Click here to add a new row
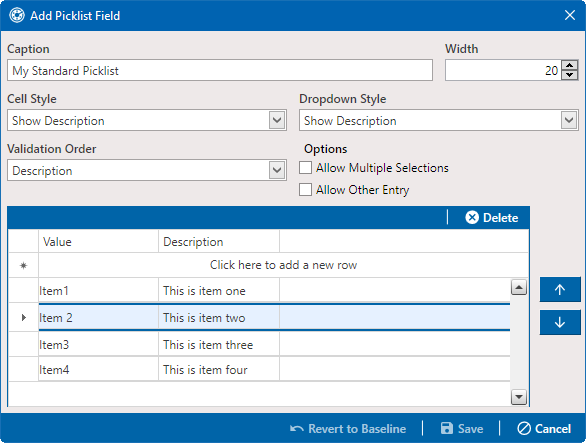586x443 pixels. (x=283, y=265)
